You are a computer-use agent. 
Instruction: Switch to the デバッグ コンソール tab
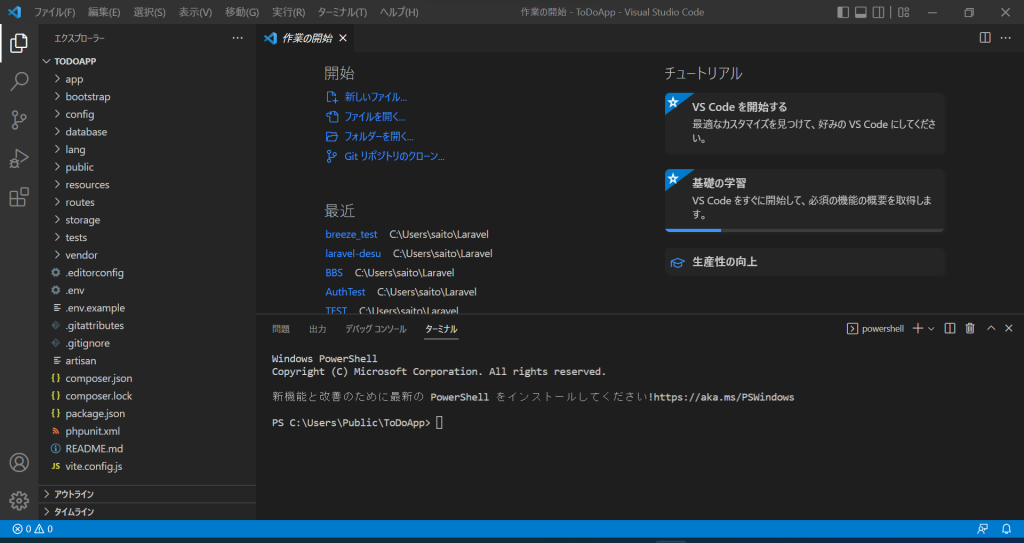376,329
